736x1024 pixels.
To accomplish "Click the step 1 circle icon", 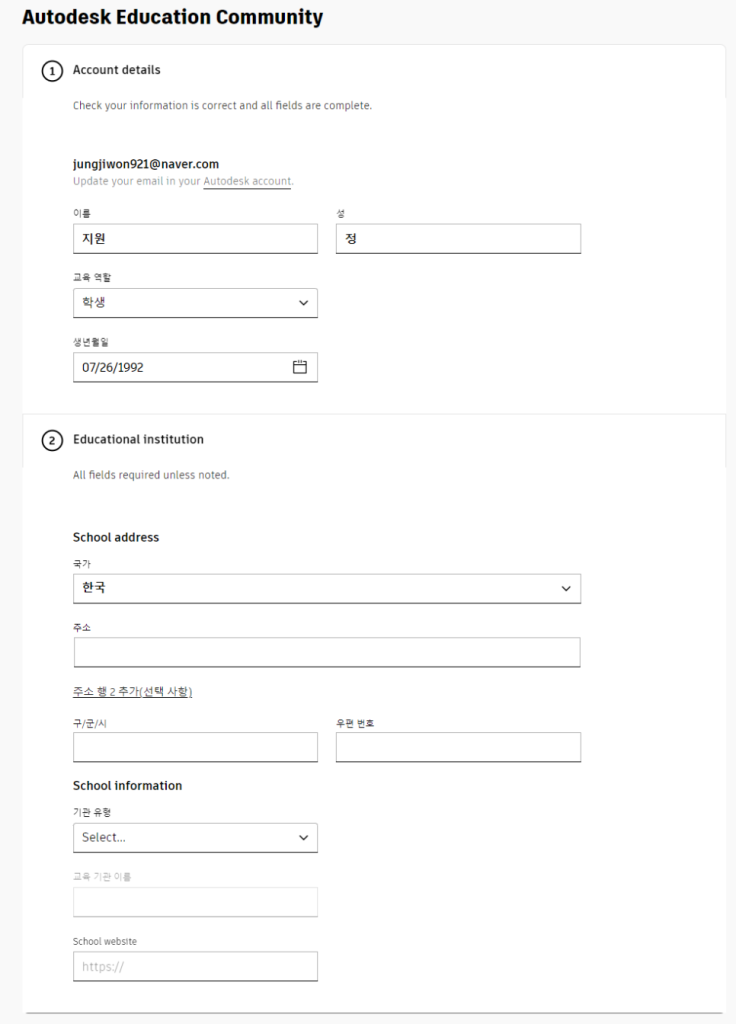I will point(52,71).
